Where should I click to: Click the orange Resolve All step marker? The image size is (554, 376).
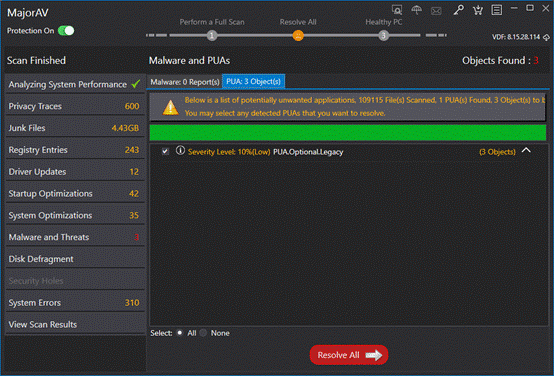[x=298, y=35]
